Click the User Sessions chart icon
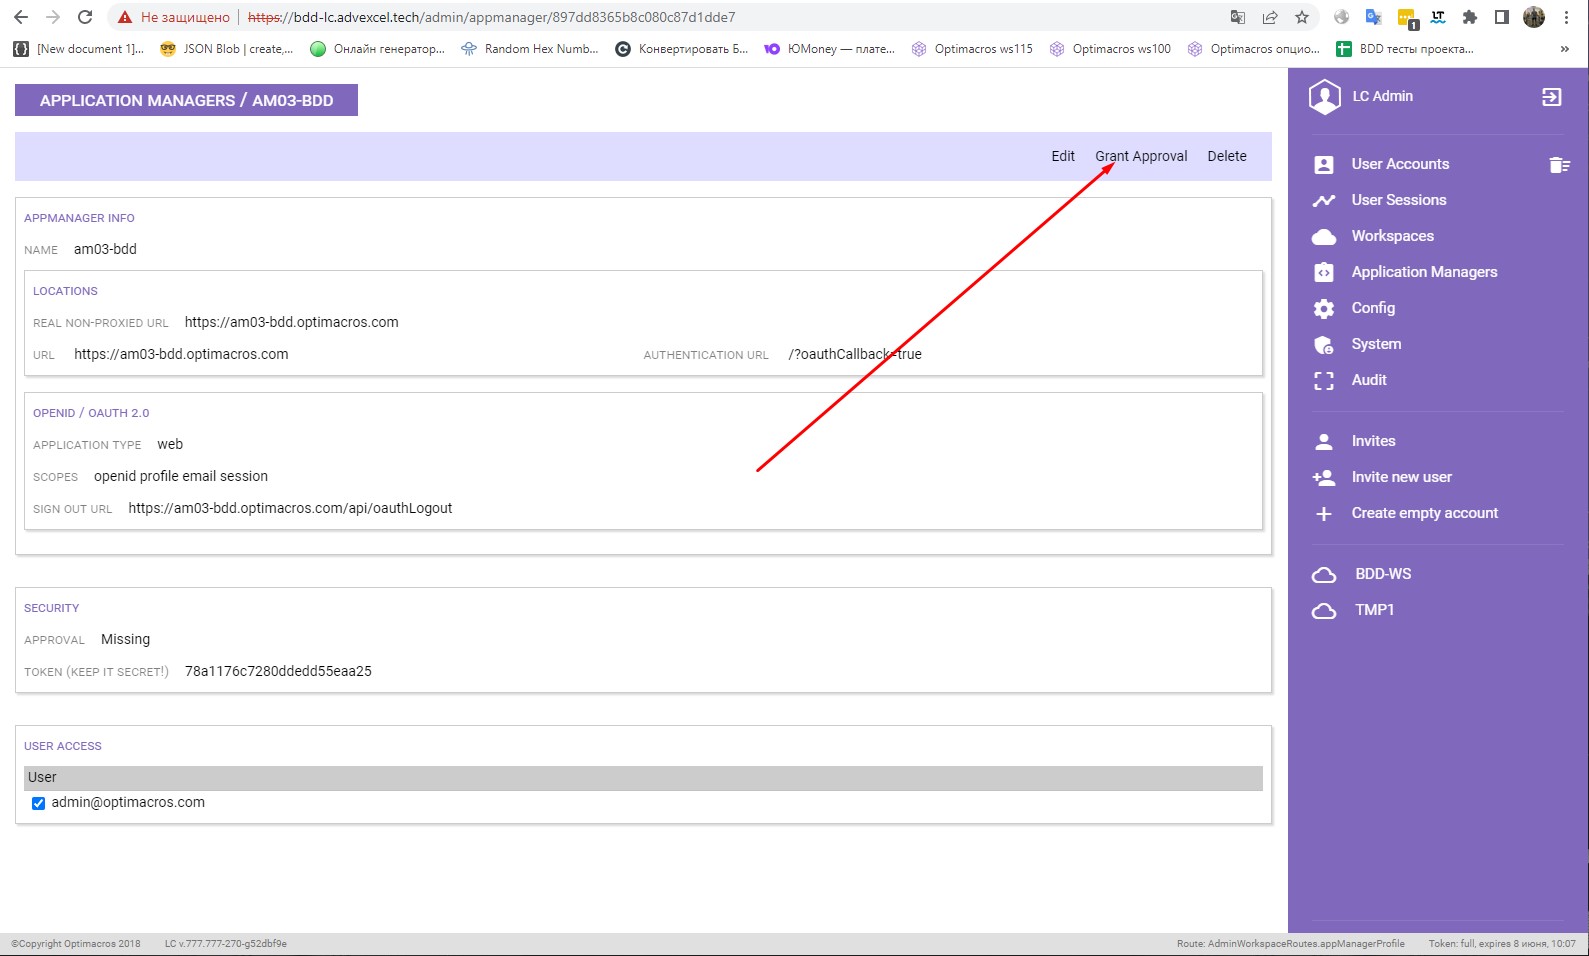 click(x=1324, y=201)
